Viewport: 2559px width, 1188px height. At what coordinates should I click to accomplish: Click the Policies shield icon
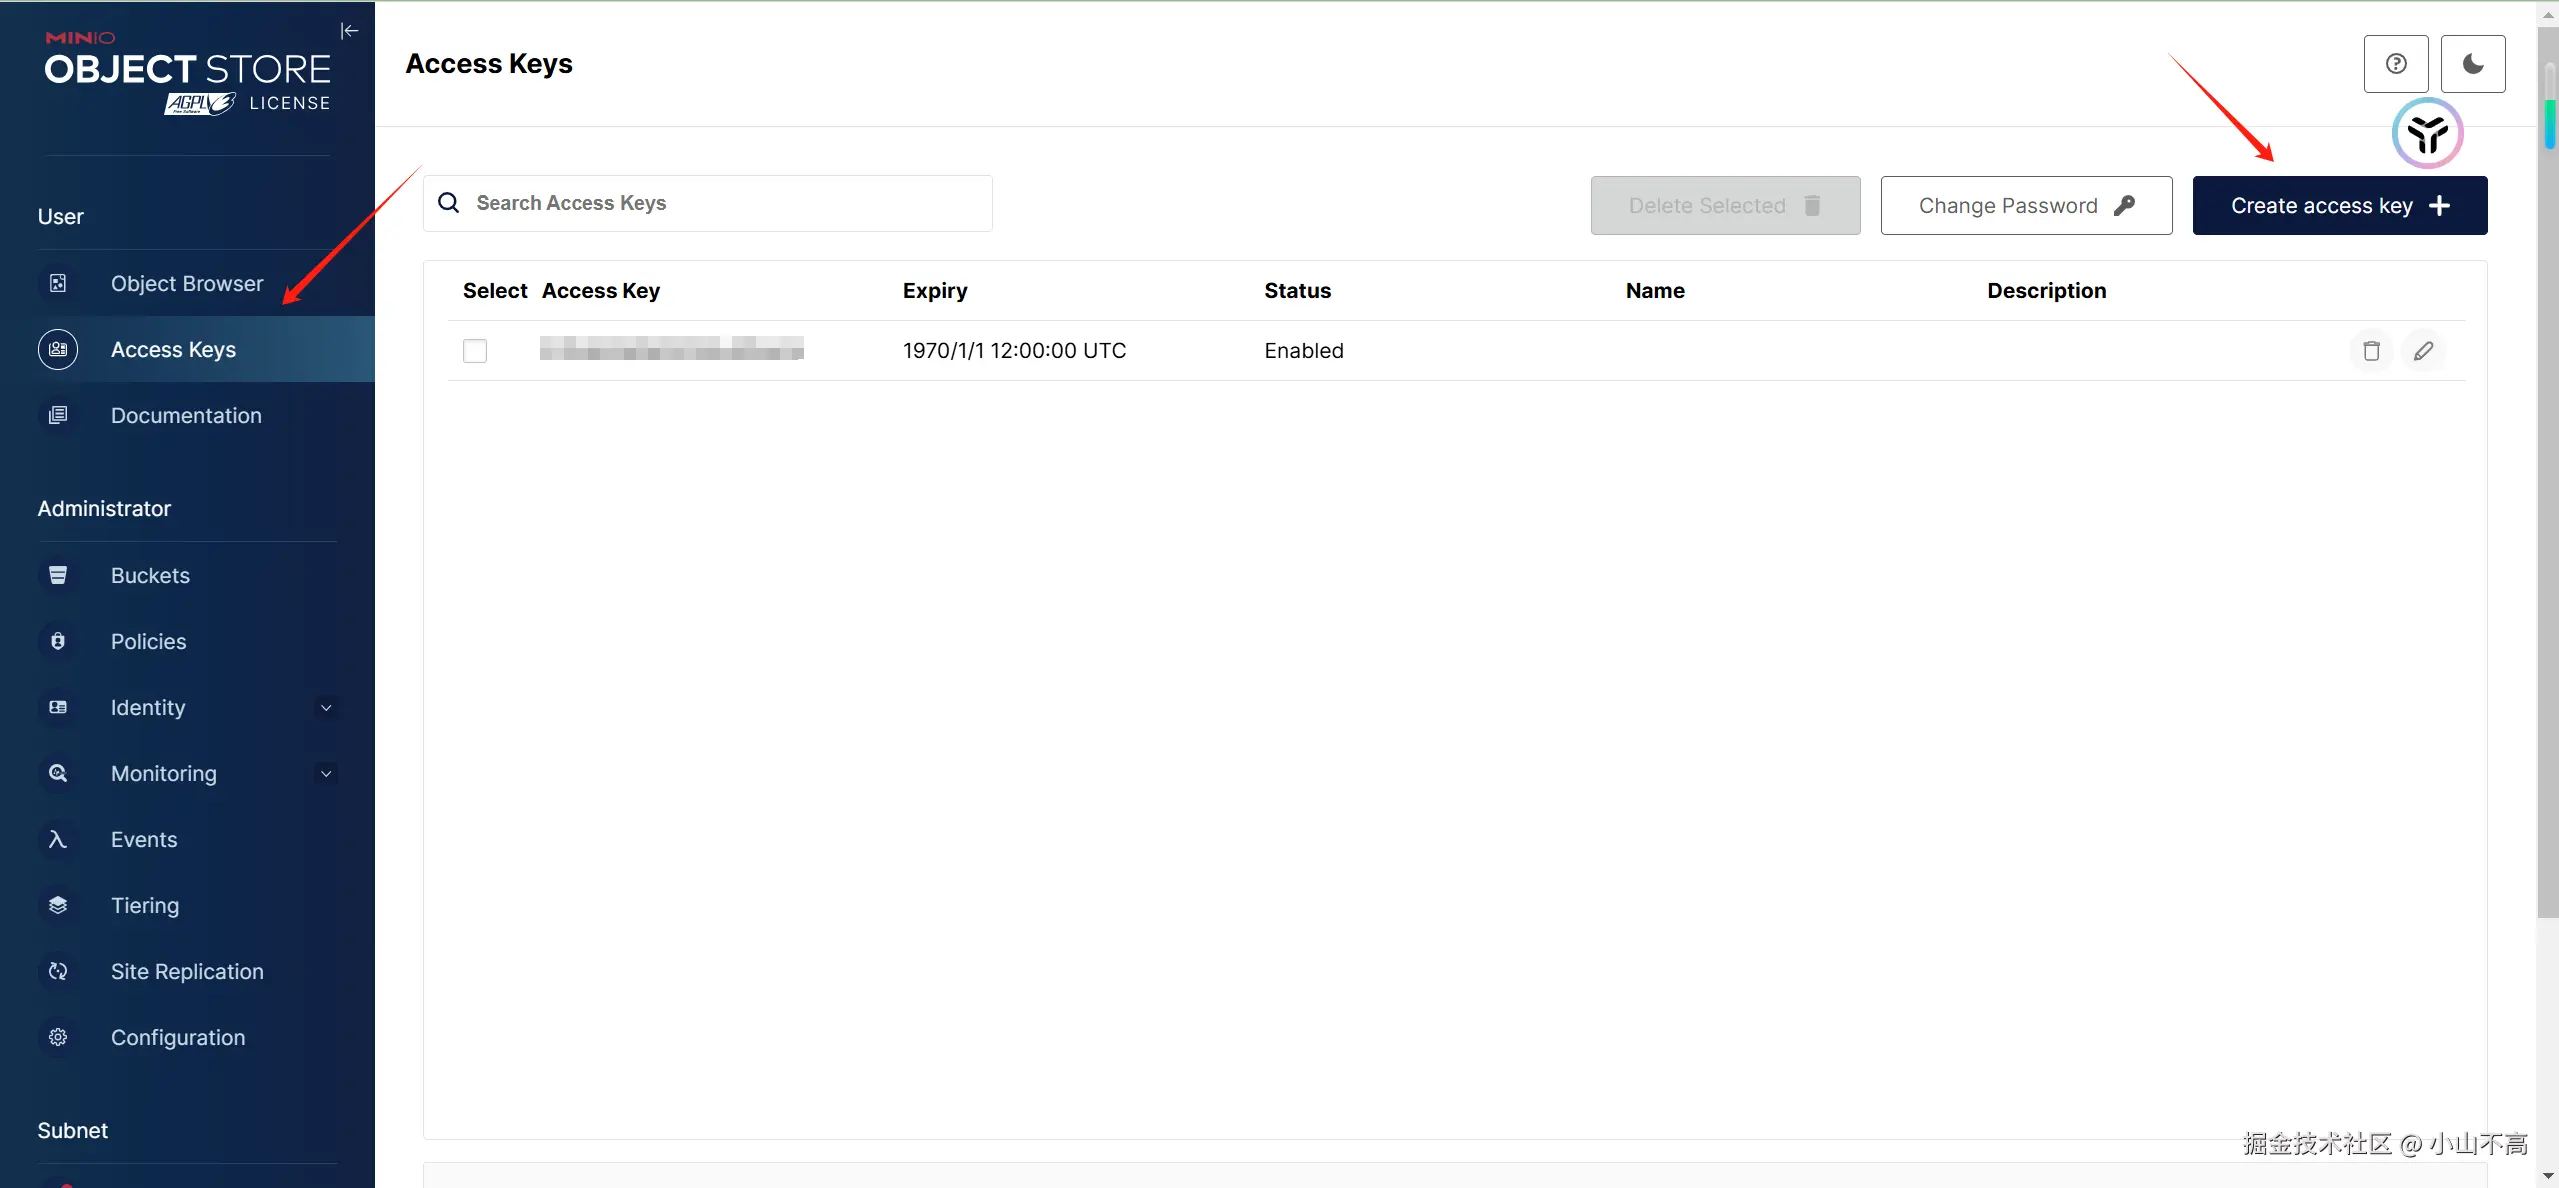coord(58,641)
